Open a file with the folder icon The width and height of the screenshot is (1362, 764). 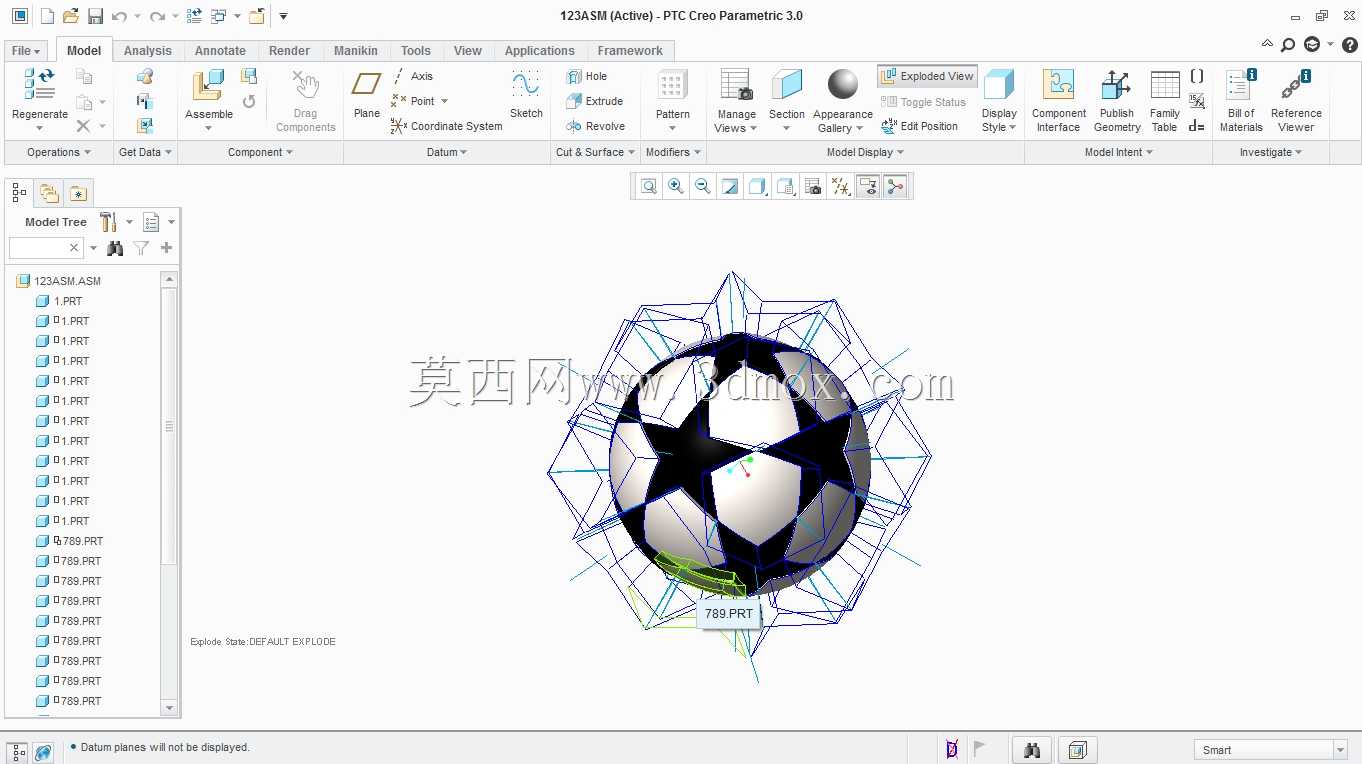coord(71,16)
